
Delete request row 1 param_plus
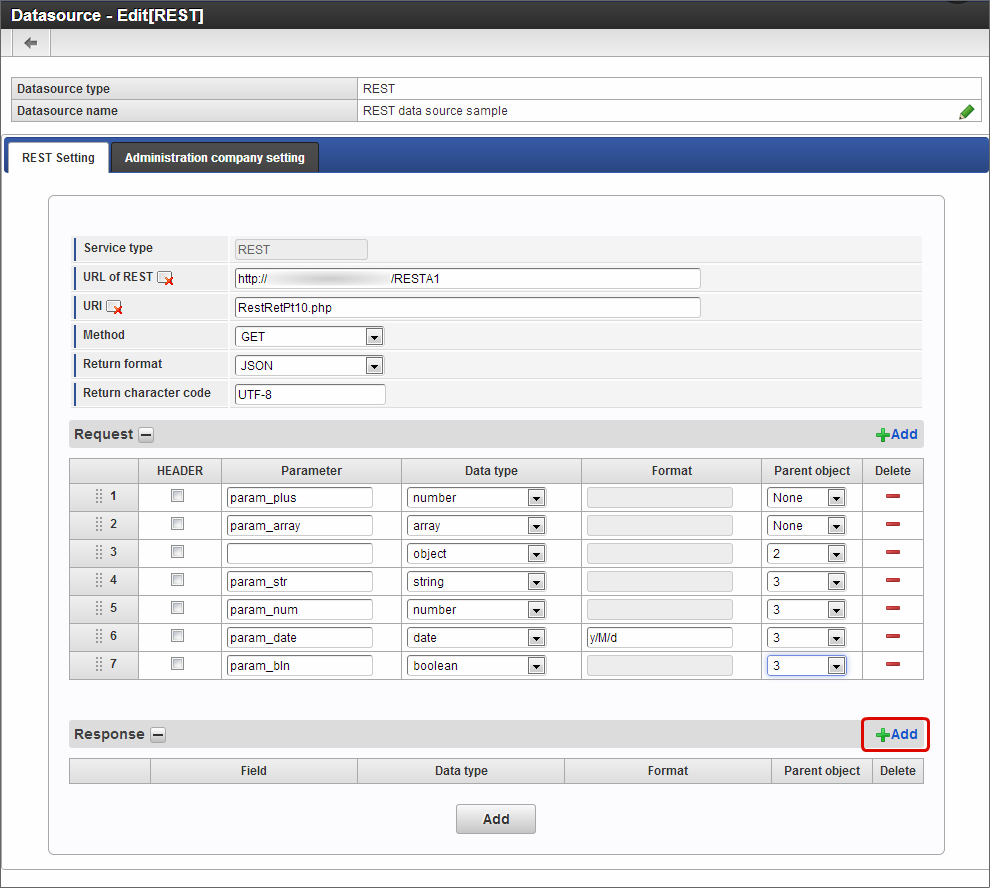click(x=892, y=496)
